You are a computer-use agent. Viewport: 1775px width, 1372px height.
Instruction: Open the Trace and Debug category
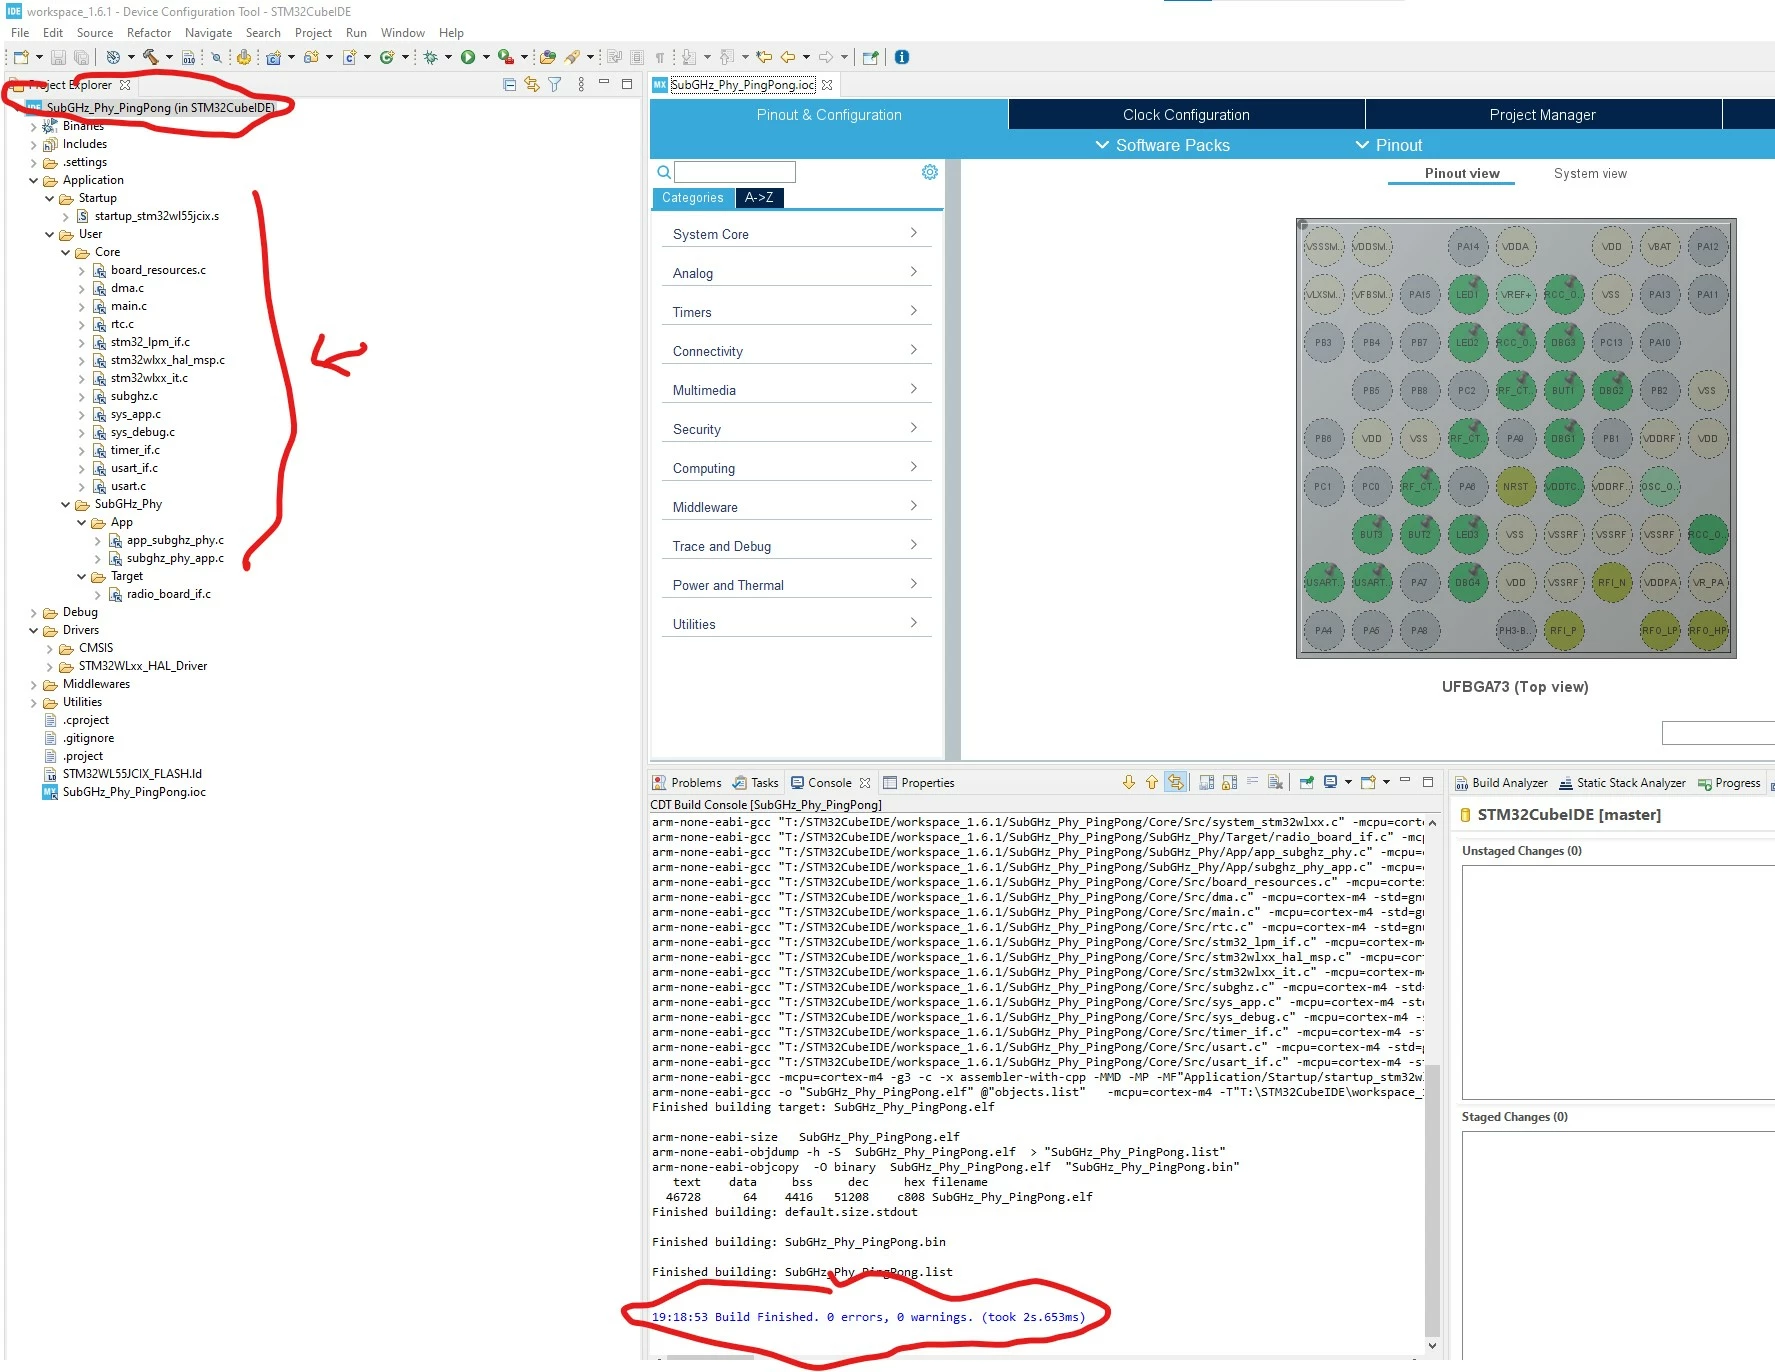[x=796, y=546]
